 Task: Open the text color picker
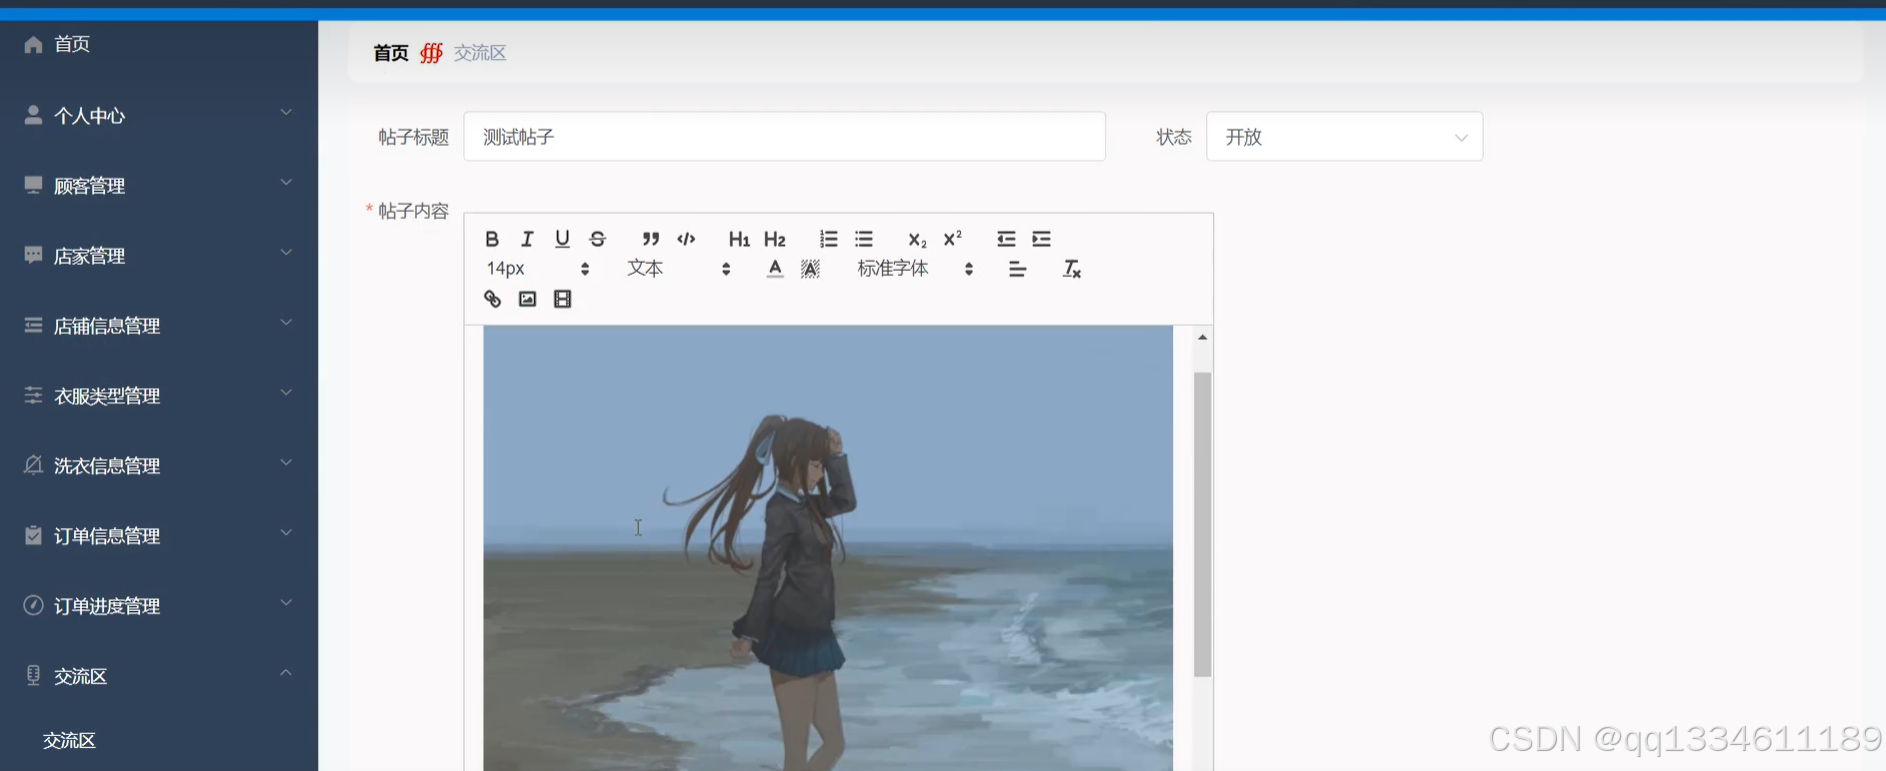tap(775, 269)
